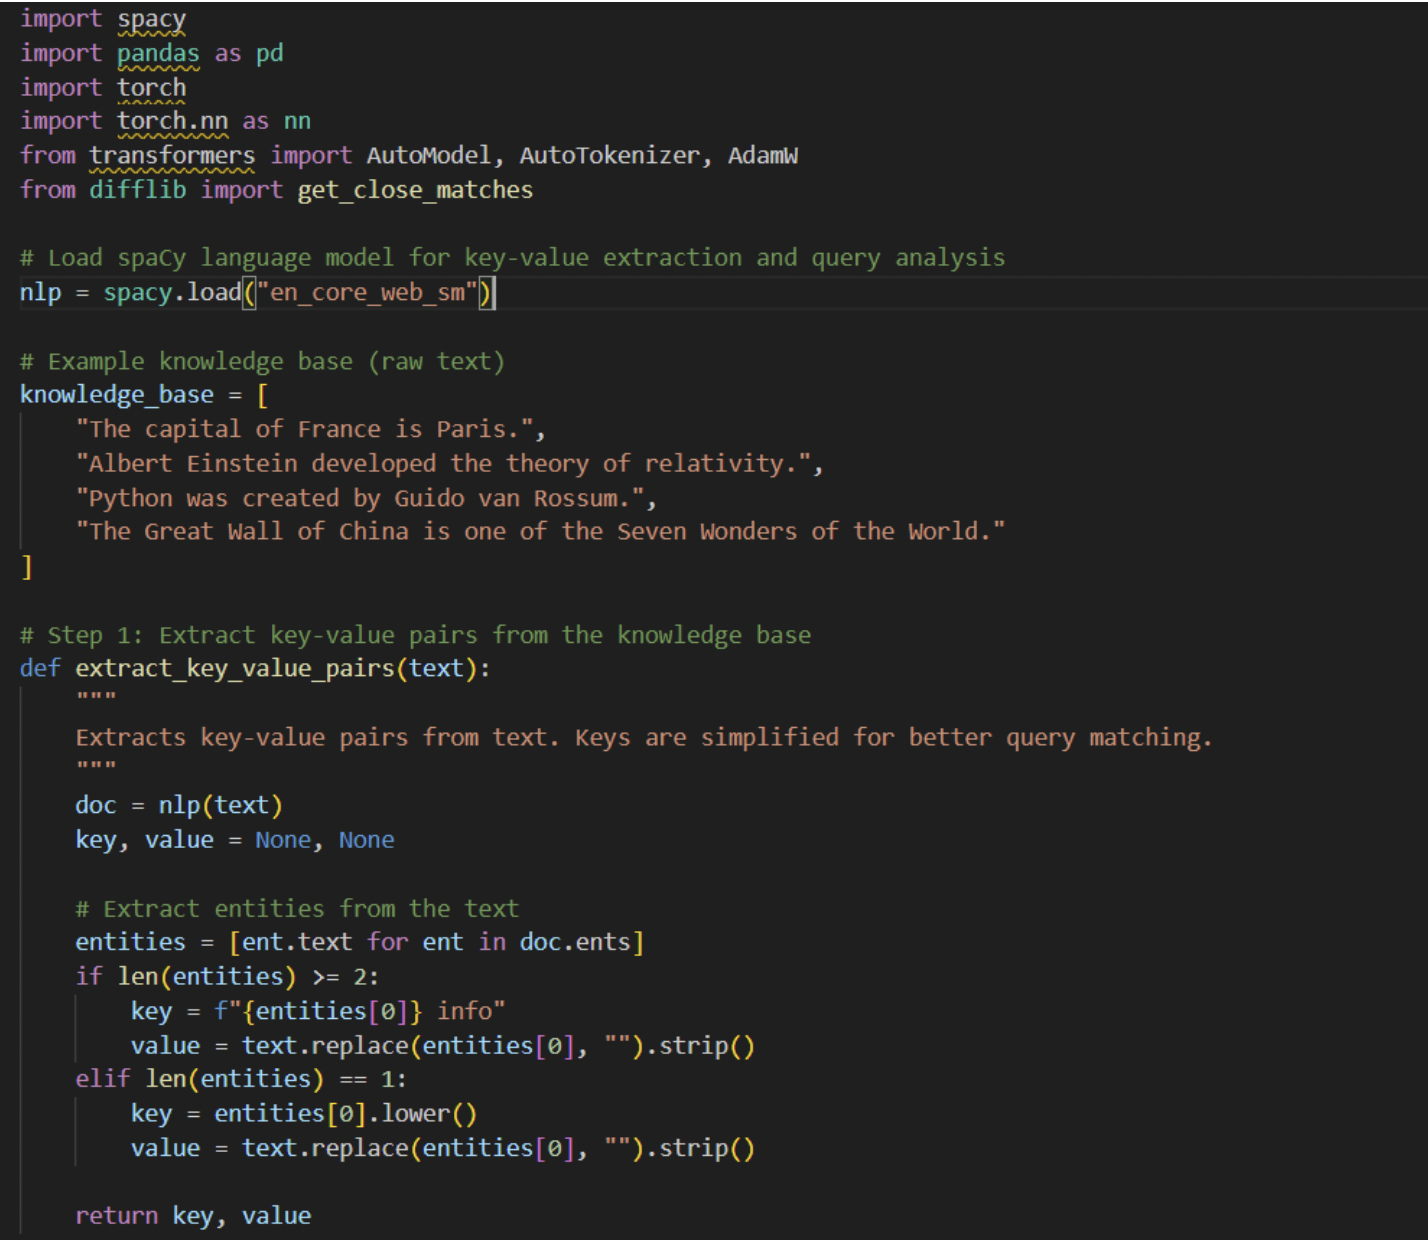The image size is (1428, 1240).
Task: Click the 'AdamW' import name
Action: [762, 156]
